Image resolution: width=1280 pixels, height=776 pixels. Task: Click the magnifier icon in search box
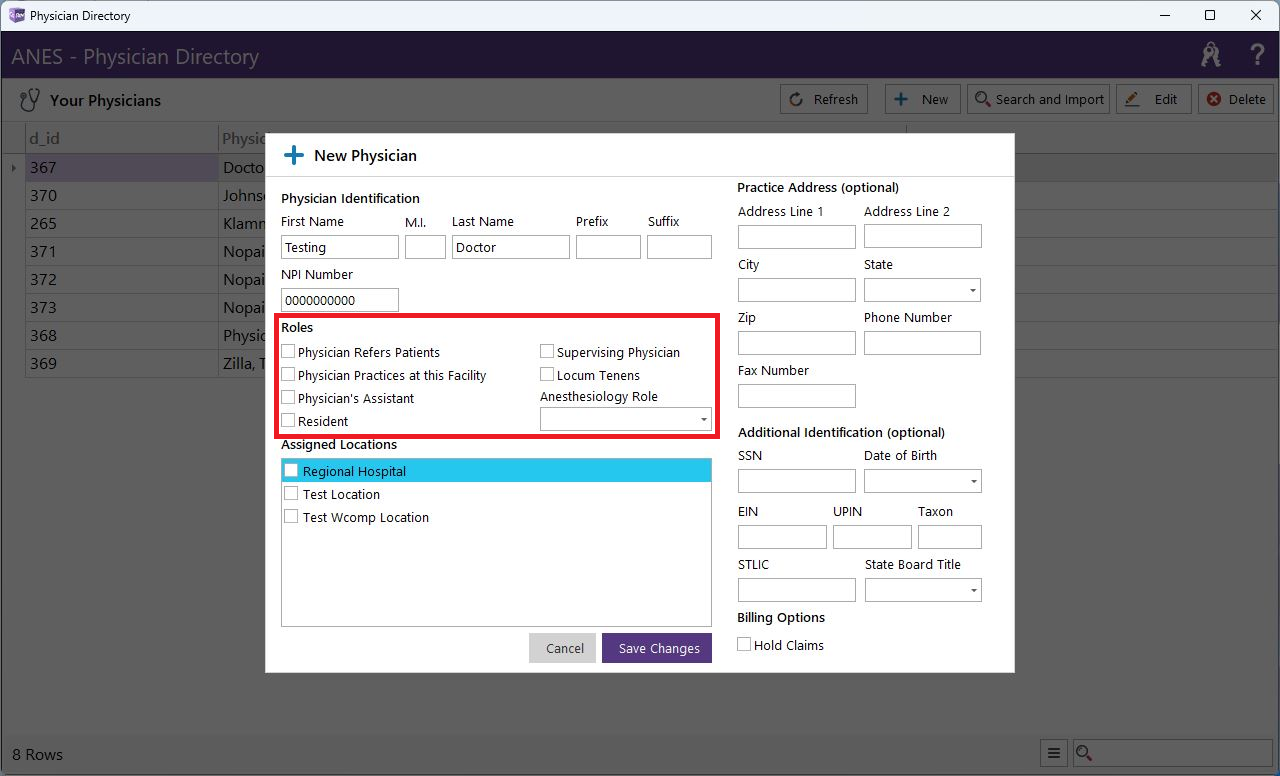1085,753
